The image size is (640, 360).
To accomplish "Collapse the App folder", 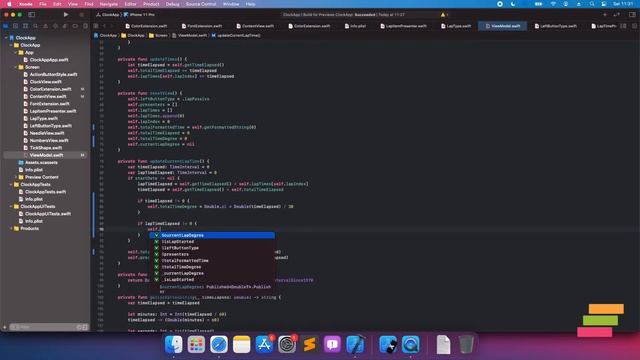I will coord(16,52).
